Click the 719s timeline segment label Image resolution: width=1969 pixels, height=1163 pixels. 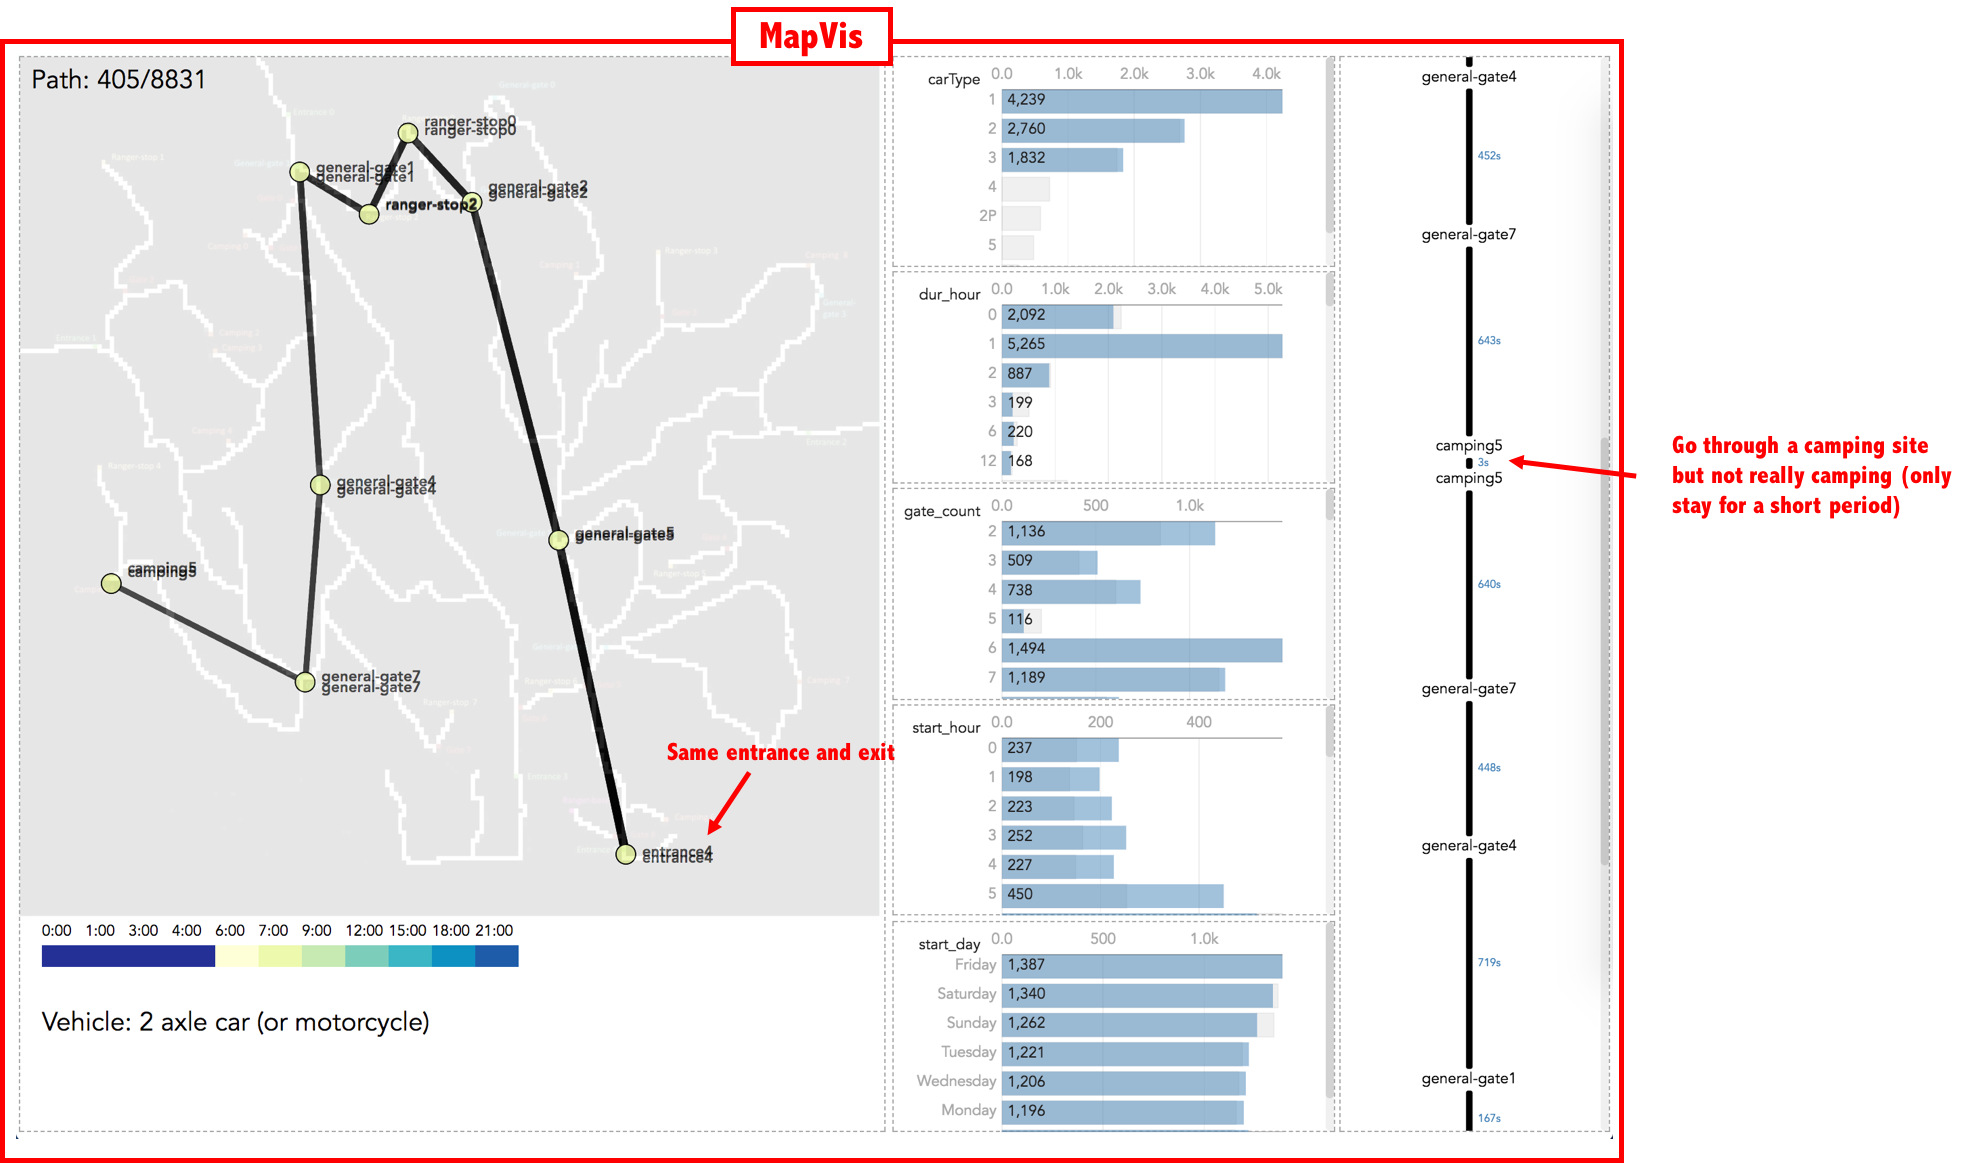click(x=1489, y=962)
